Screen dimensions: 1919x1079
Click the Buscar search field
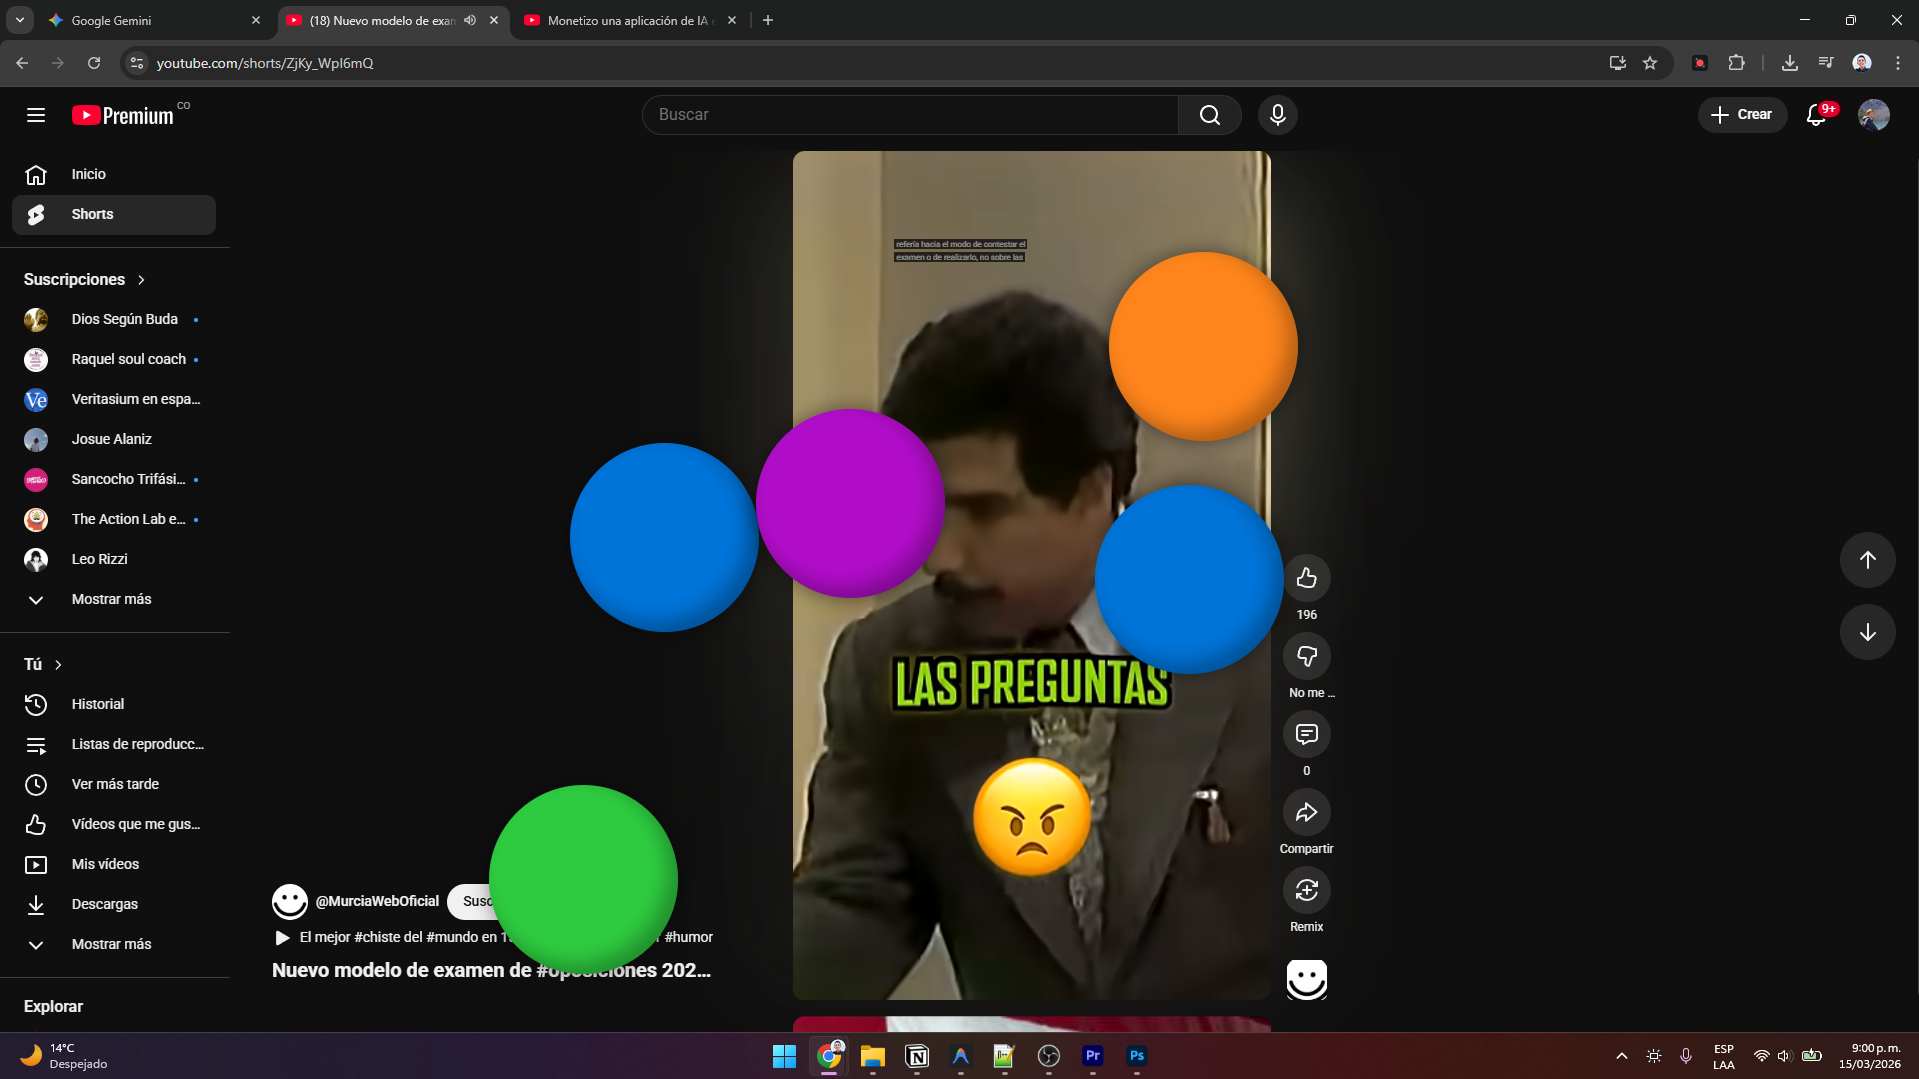tap(910, 115)
